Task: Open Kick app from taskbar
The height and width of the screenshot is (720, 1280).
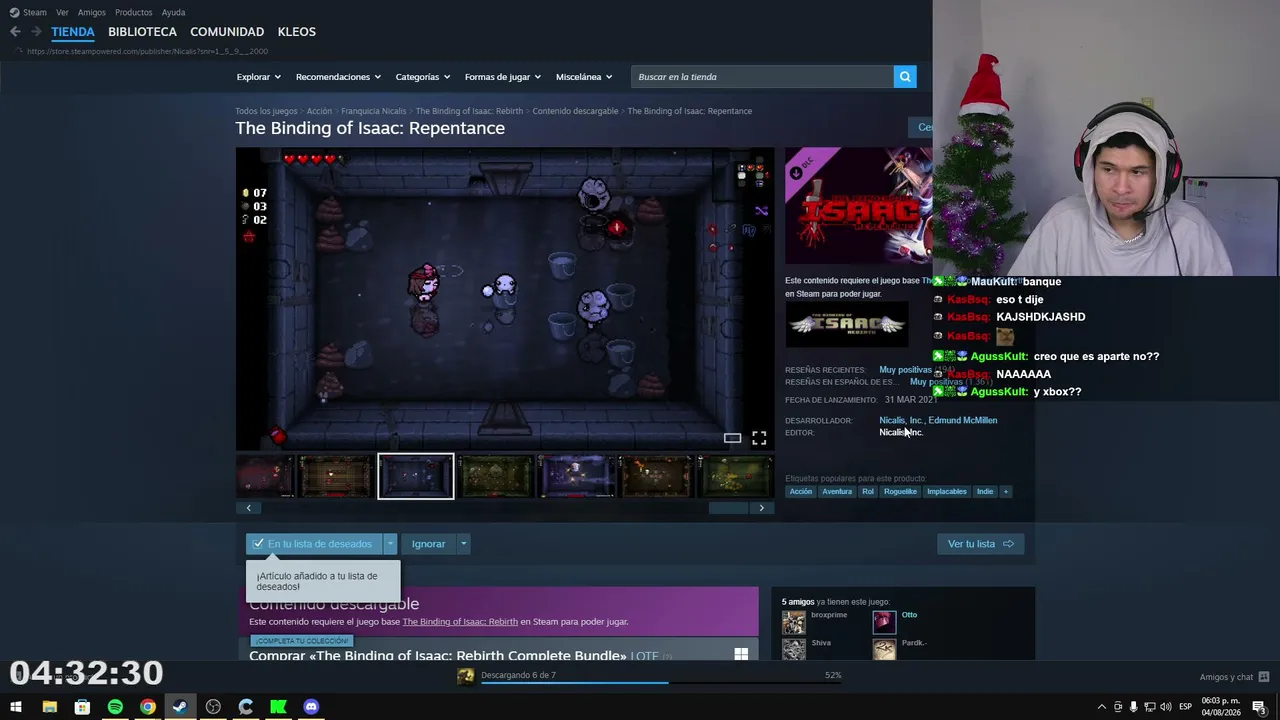Action: point(278,707)
